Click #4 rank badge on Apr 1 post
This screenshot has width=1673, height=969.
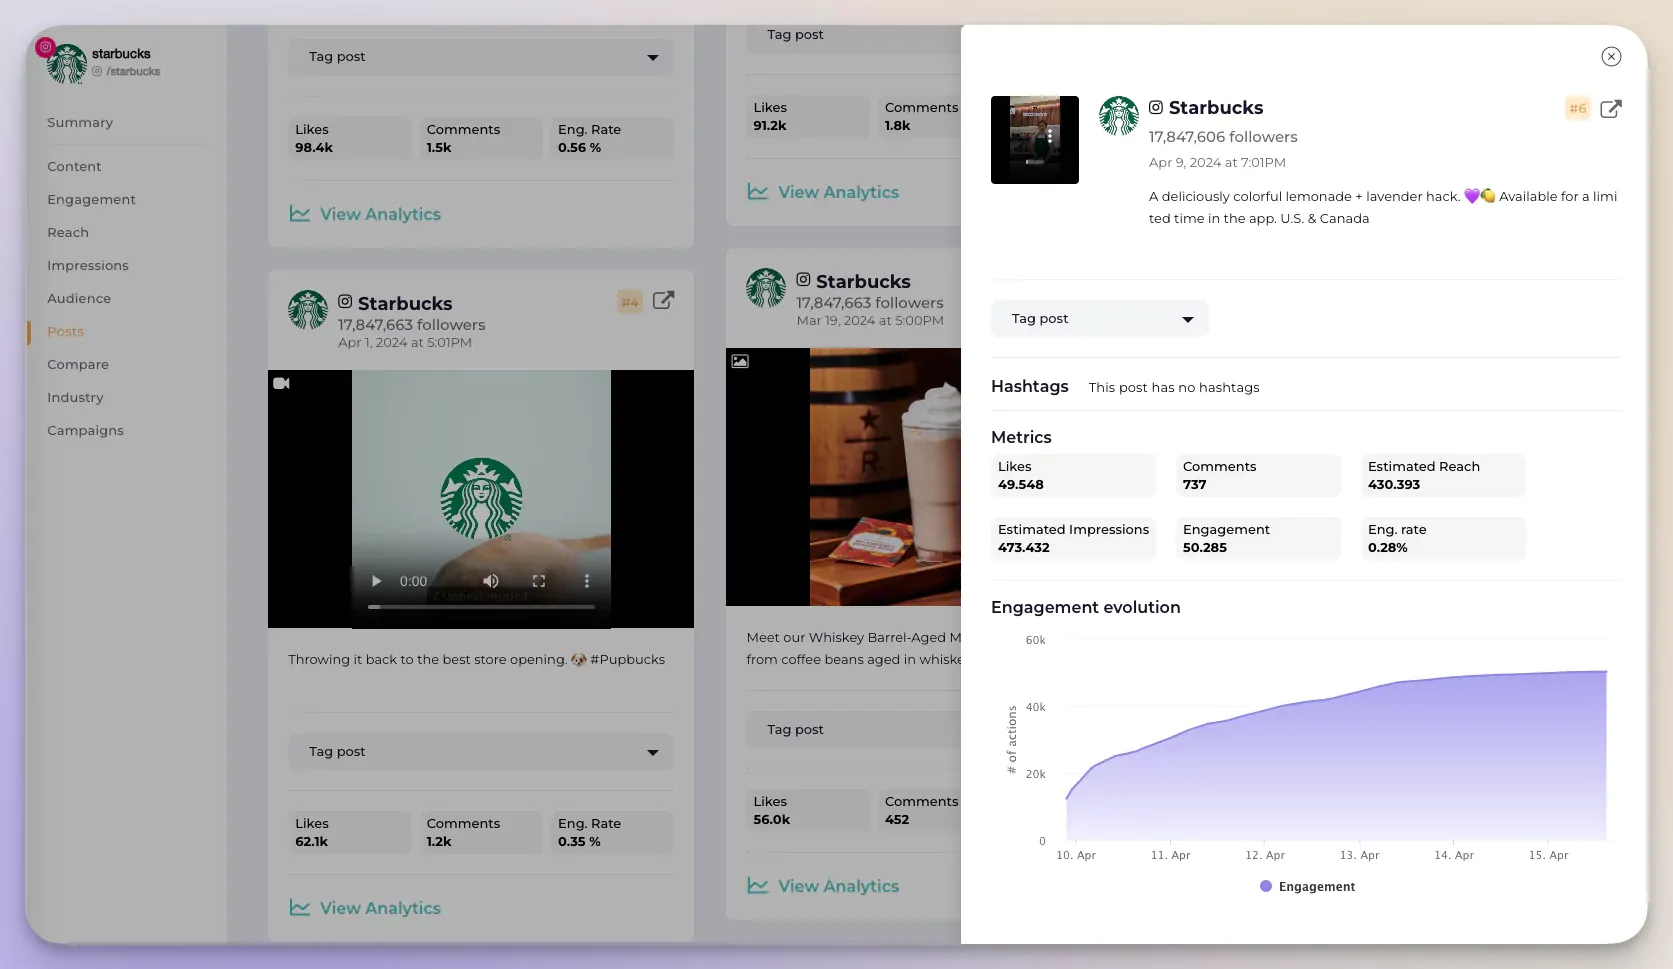point(630,302)
